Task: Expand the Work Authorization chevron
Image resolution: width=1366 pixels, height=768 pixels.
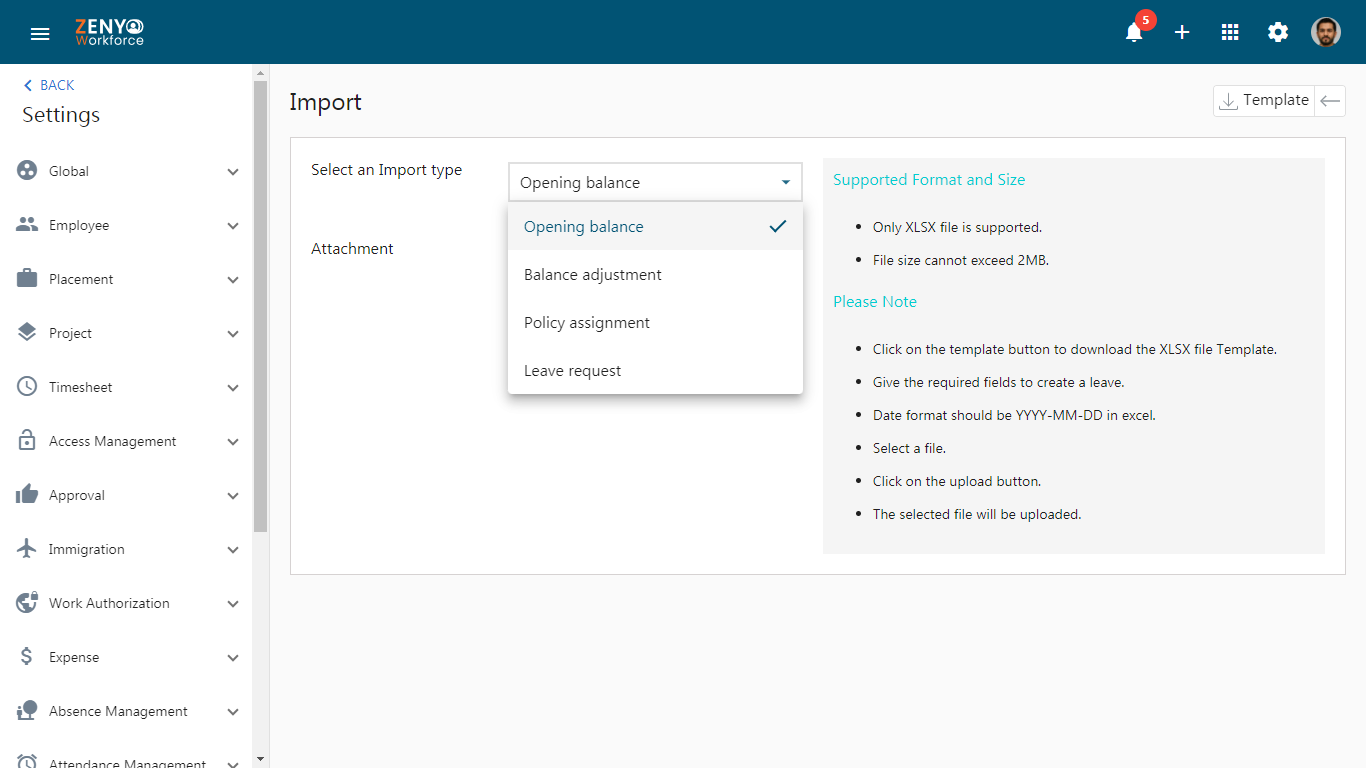Action: pos(233,604)
